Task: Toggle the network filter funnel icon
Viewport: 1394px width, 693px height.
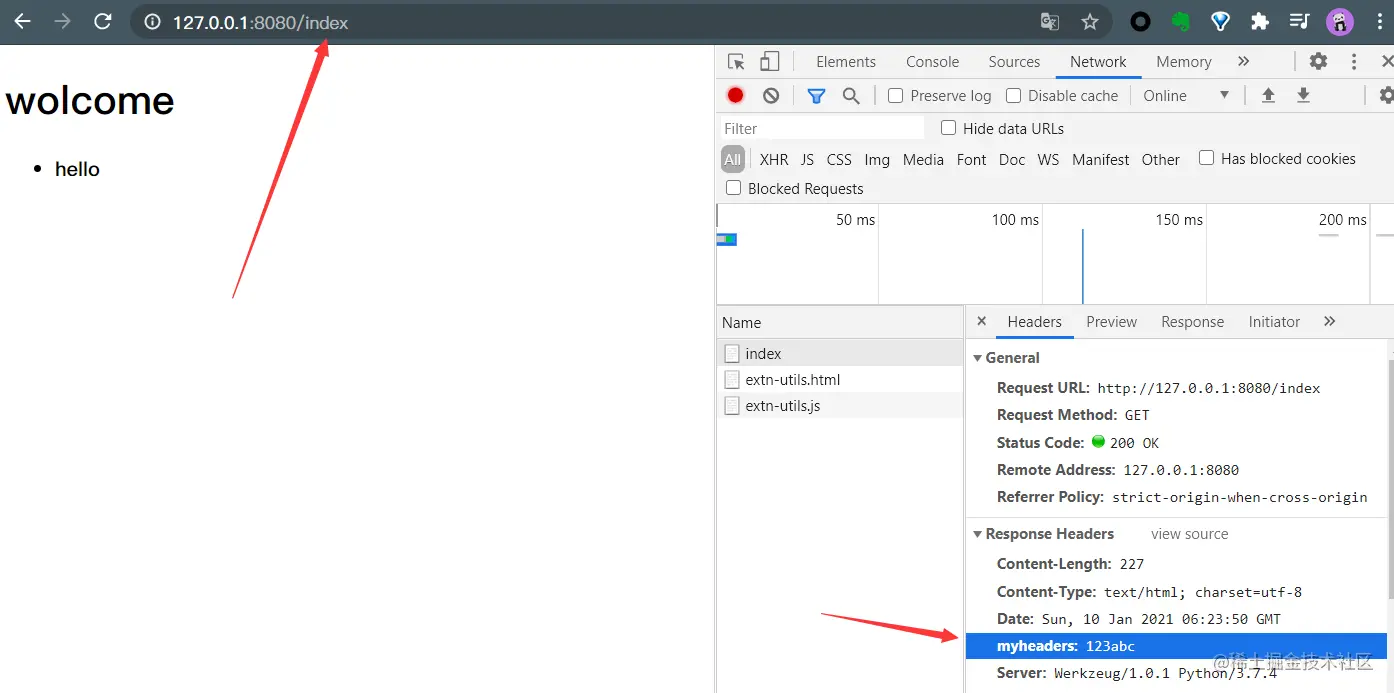Action: (x=816, y=96)
